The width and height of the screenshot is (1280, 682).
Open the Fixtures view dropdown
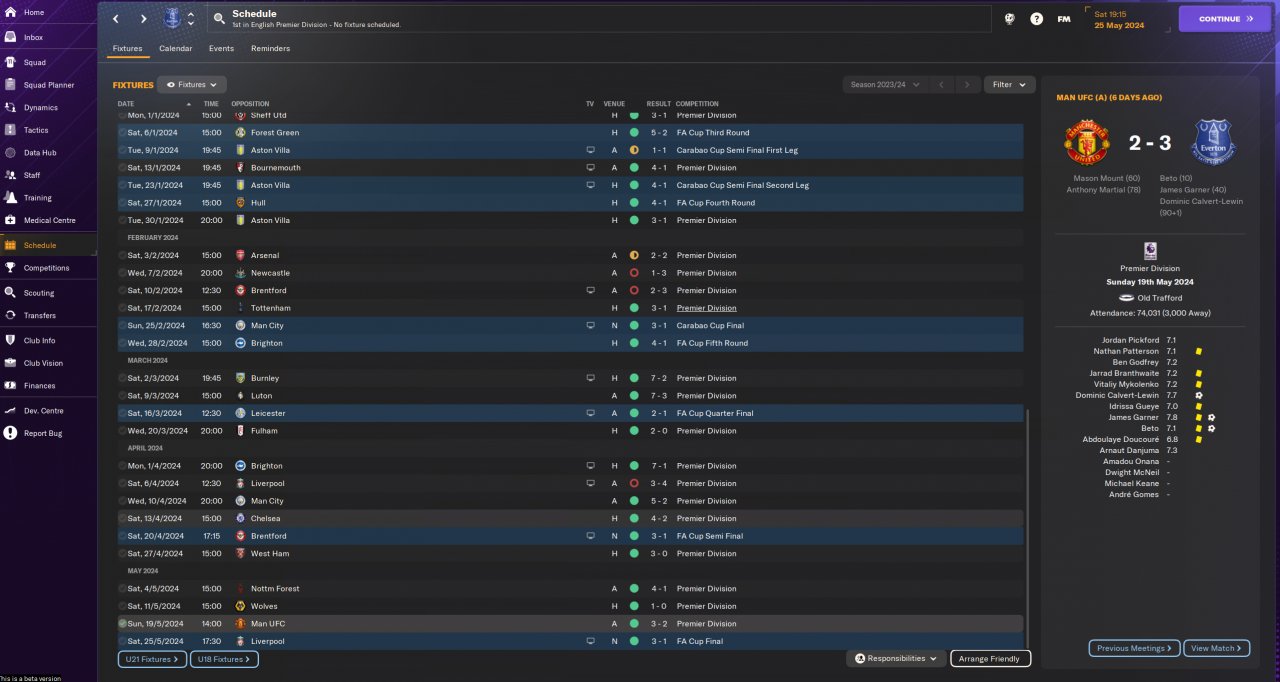(193, 85)
